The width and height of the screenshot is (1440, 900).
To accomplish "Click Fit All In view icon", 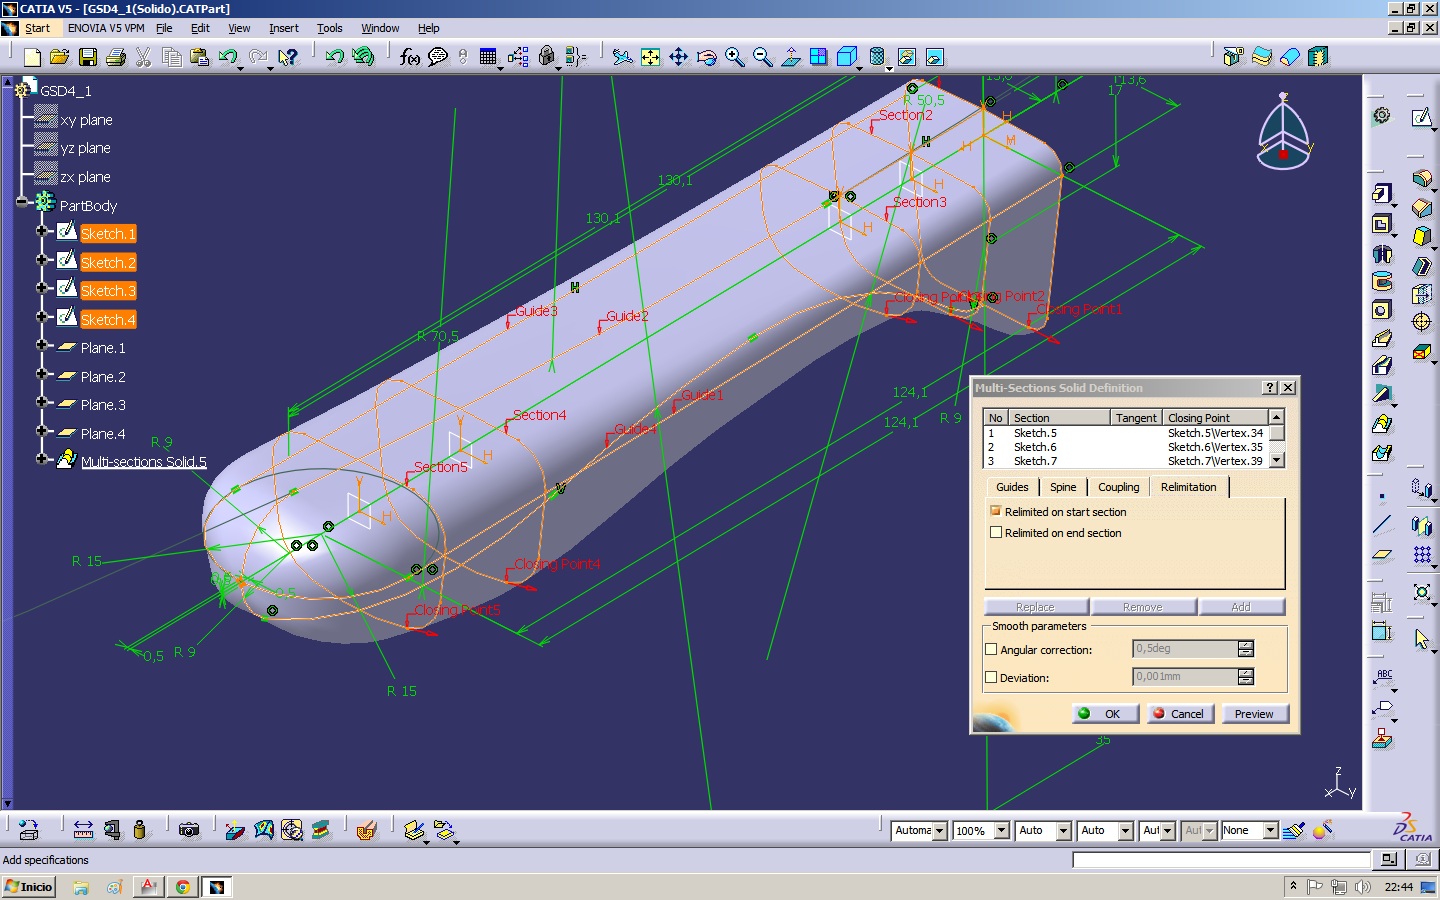I will point(650,57).
